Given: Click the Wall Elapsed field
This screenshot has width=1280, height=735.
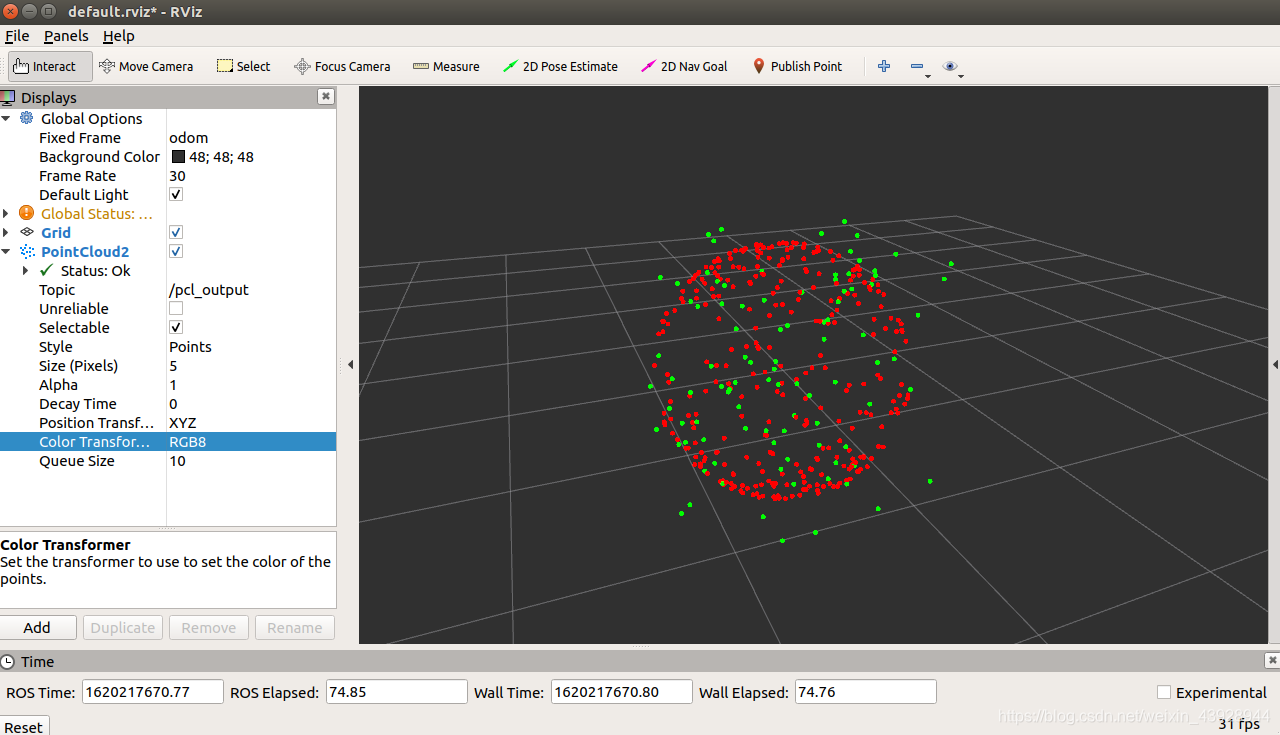Looking at the screenshot, I should coord(865,692).
